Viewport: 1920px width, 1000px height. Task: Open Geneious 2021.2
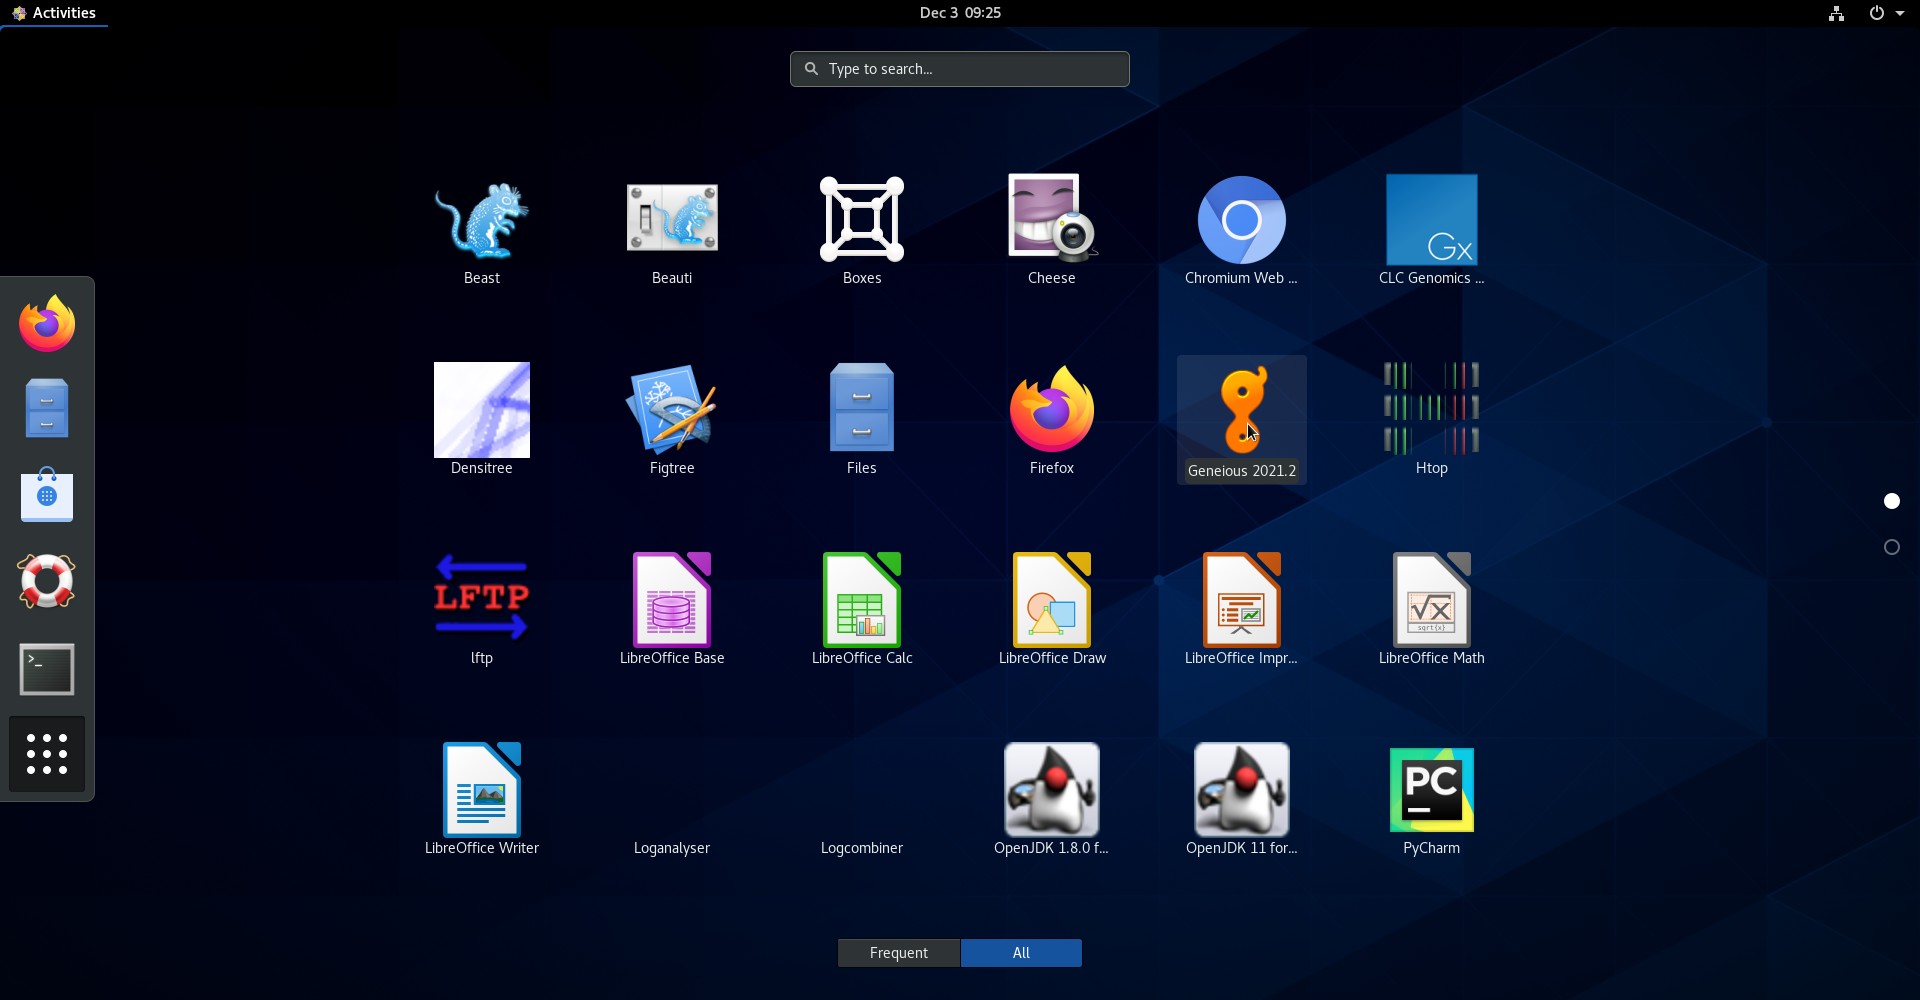coord(1241,420)
